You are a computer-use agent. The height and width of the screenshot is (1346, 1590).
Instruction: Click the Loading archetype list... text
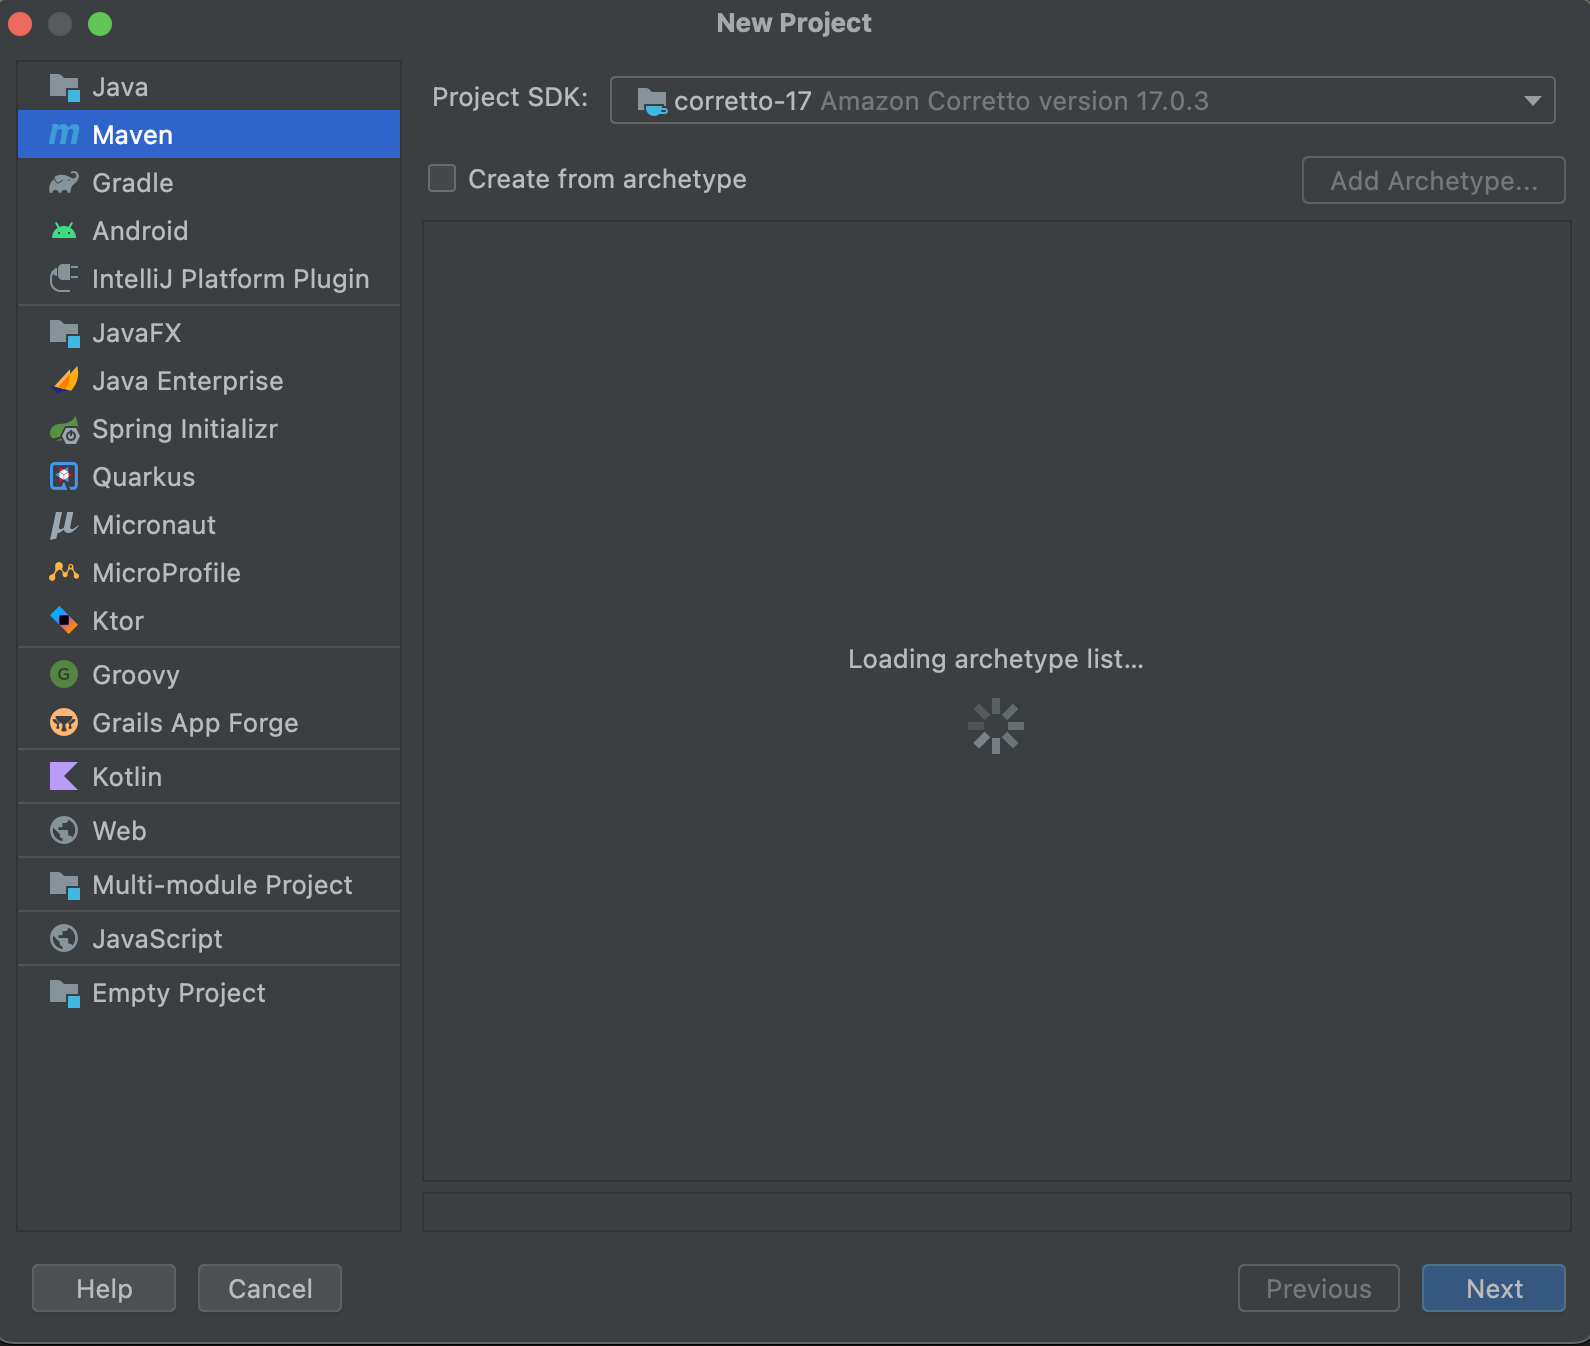point(996,659)
